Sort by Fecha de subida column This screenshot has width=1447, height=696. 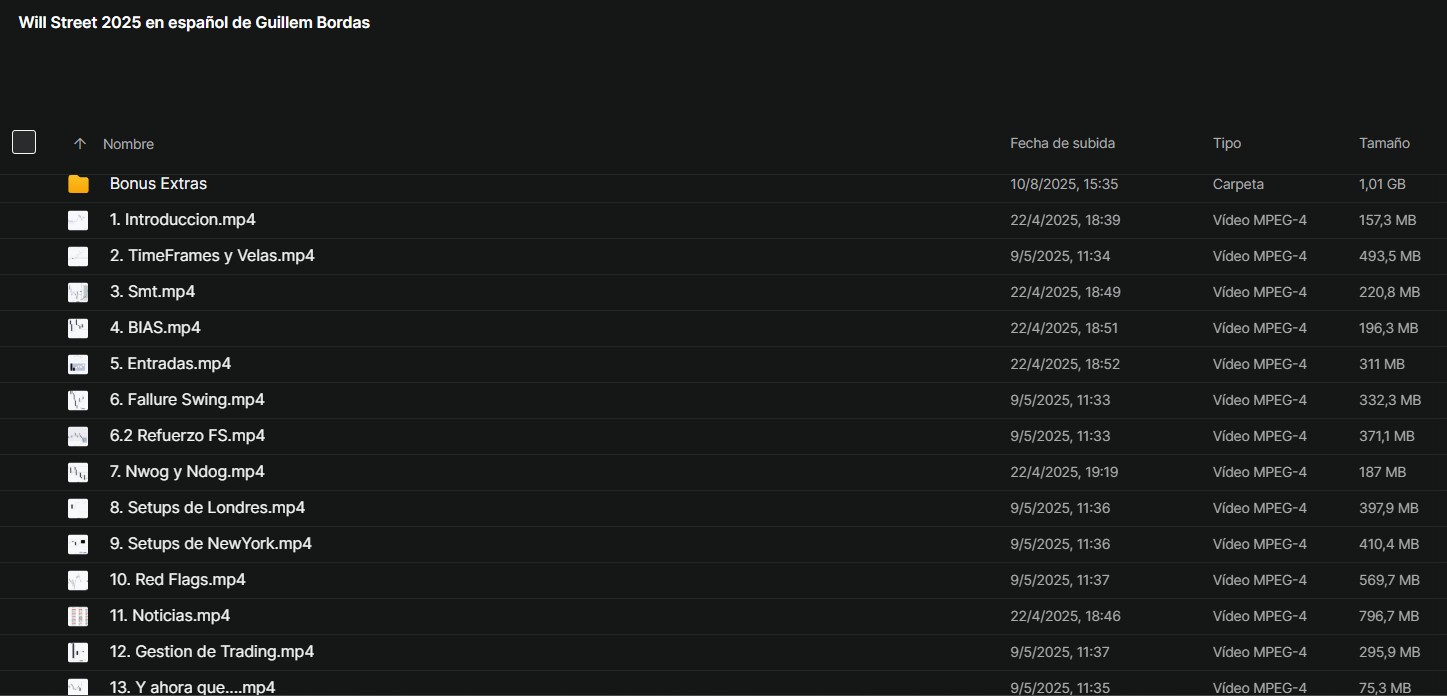pos(1062,143)
